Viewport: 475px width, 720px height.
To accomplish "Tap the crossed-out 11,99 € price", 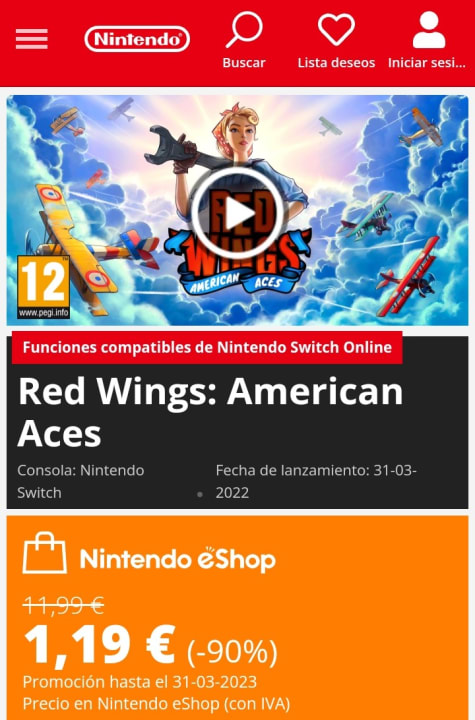I will [x=63, y=605].
